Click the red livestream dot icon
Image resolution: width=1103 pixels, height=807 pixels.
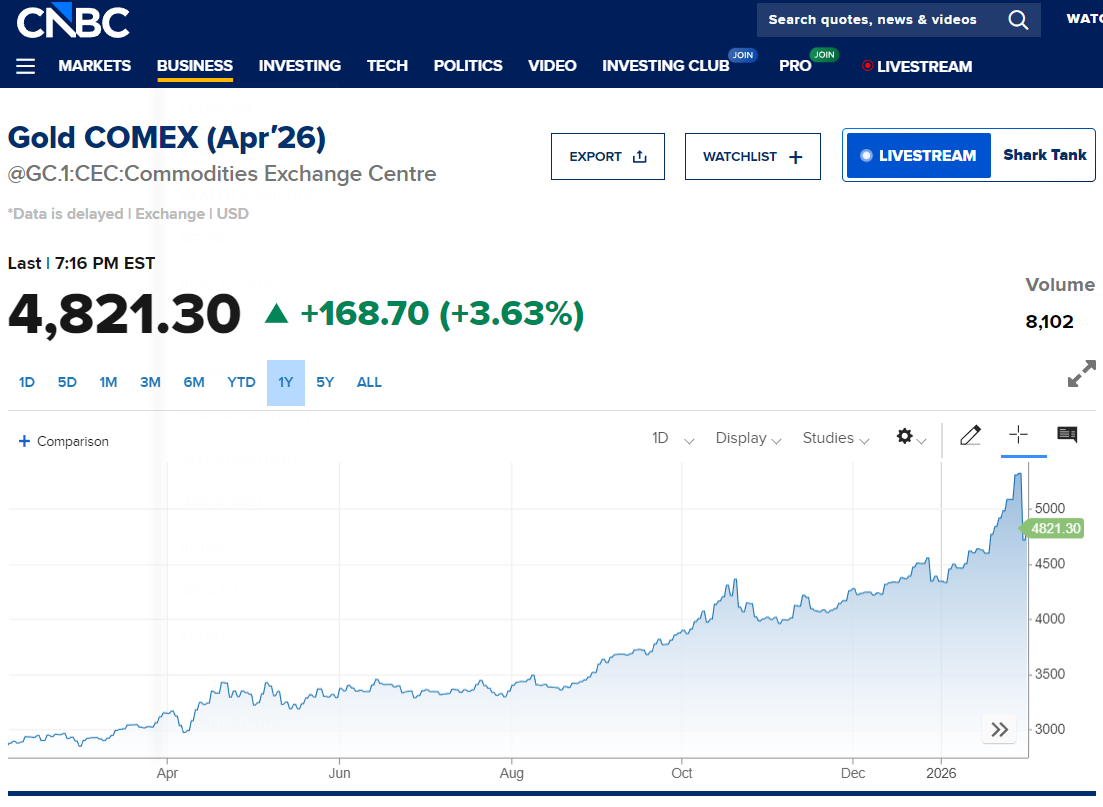coord(867,66)
